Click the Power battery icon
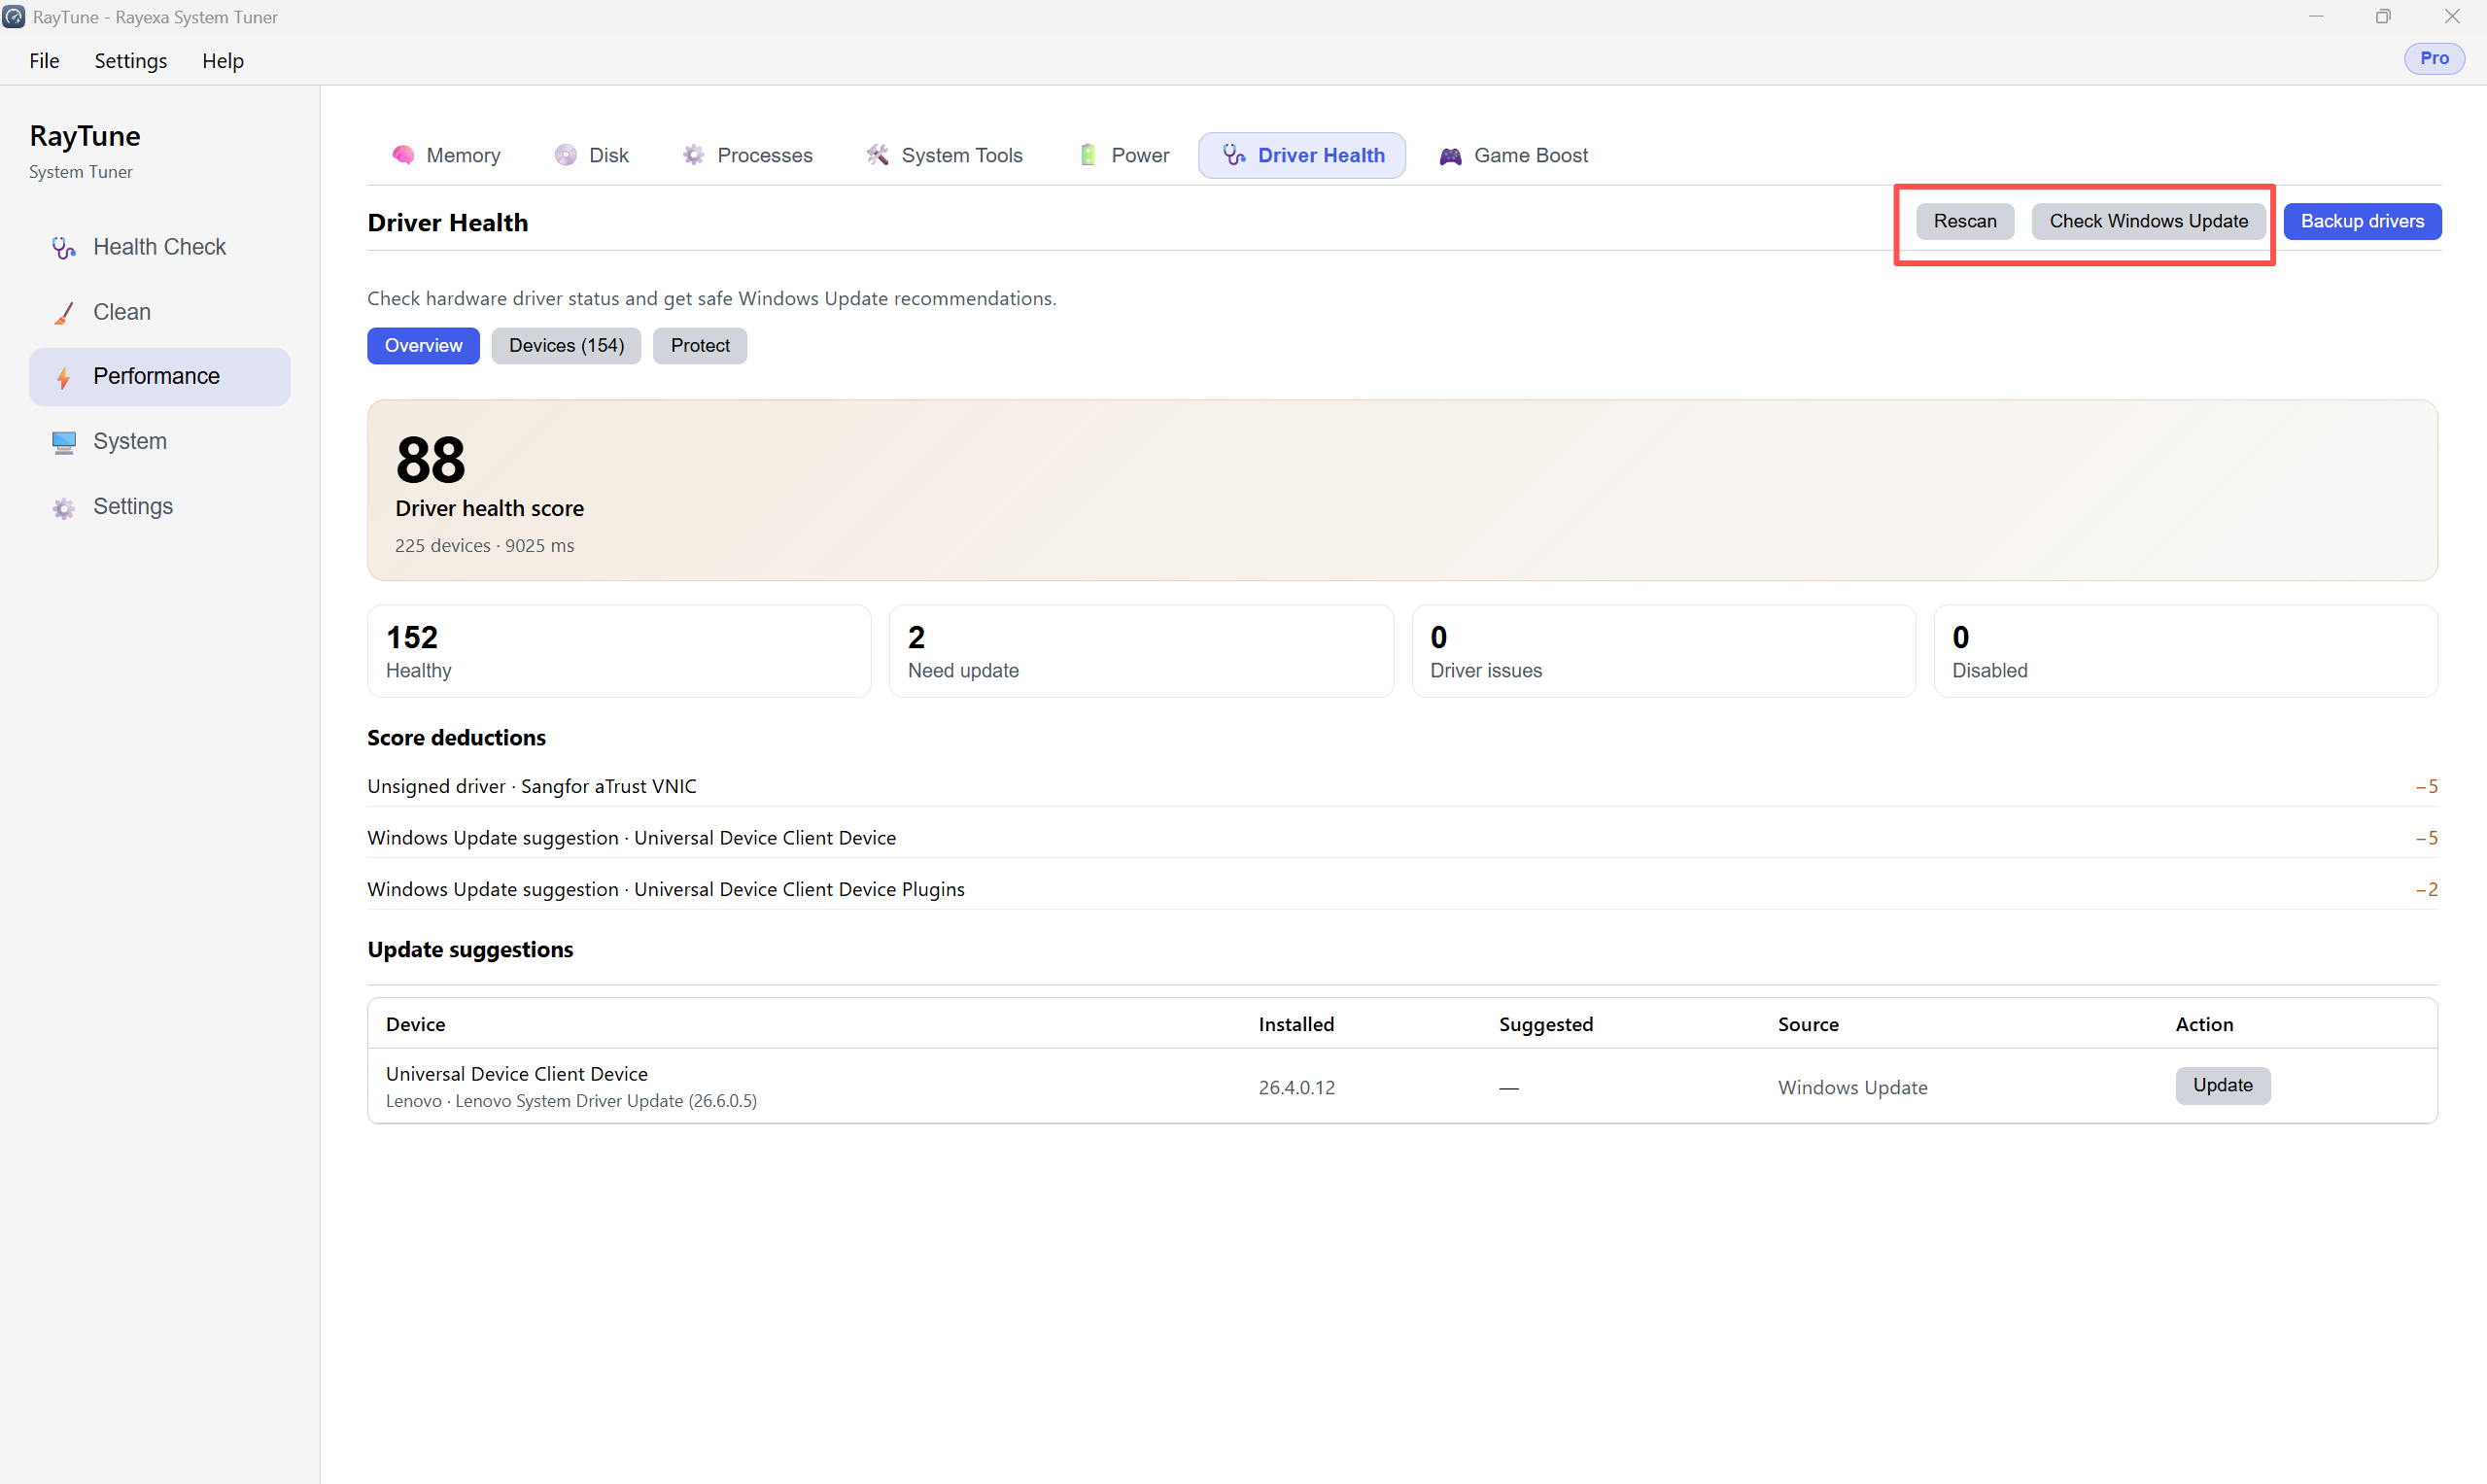 pyautogui.click(x=1088, y=155)
